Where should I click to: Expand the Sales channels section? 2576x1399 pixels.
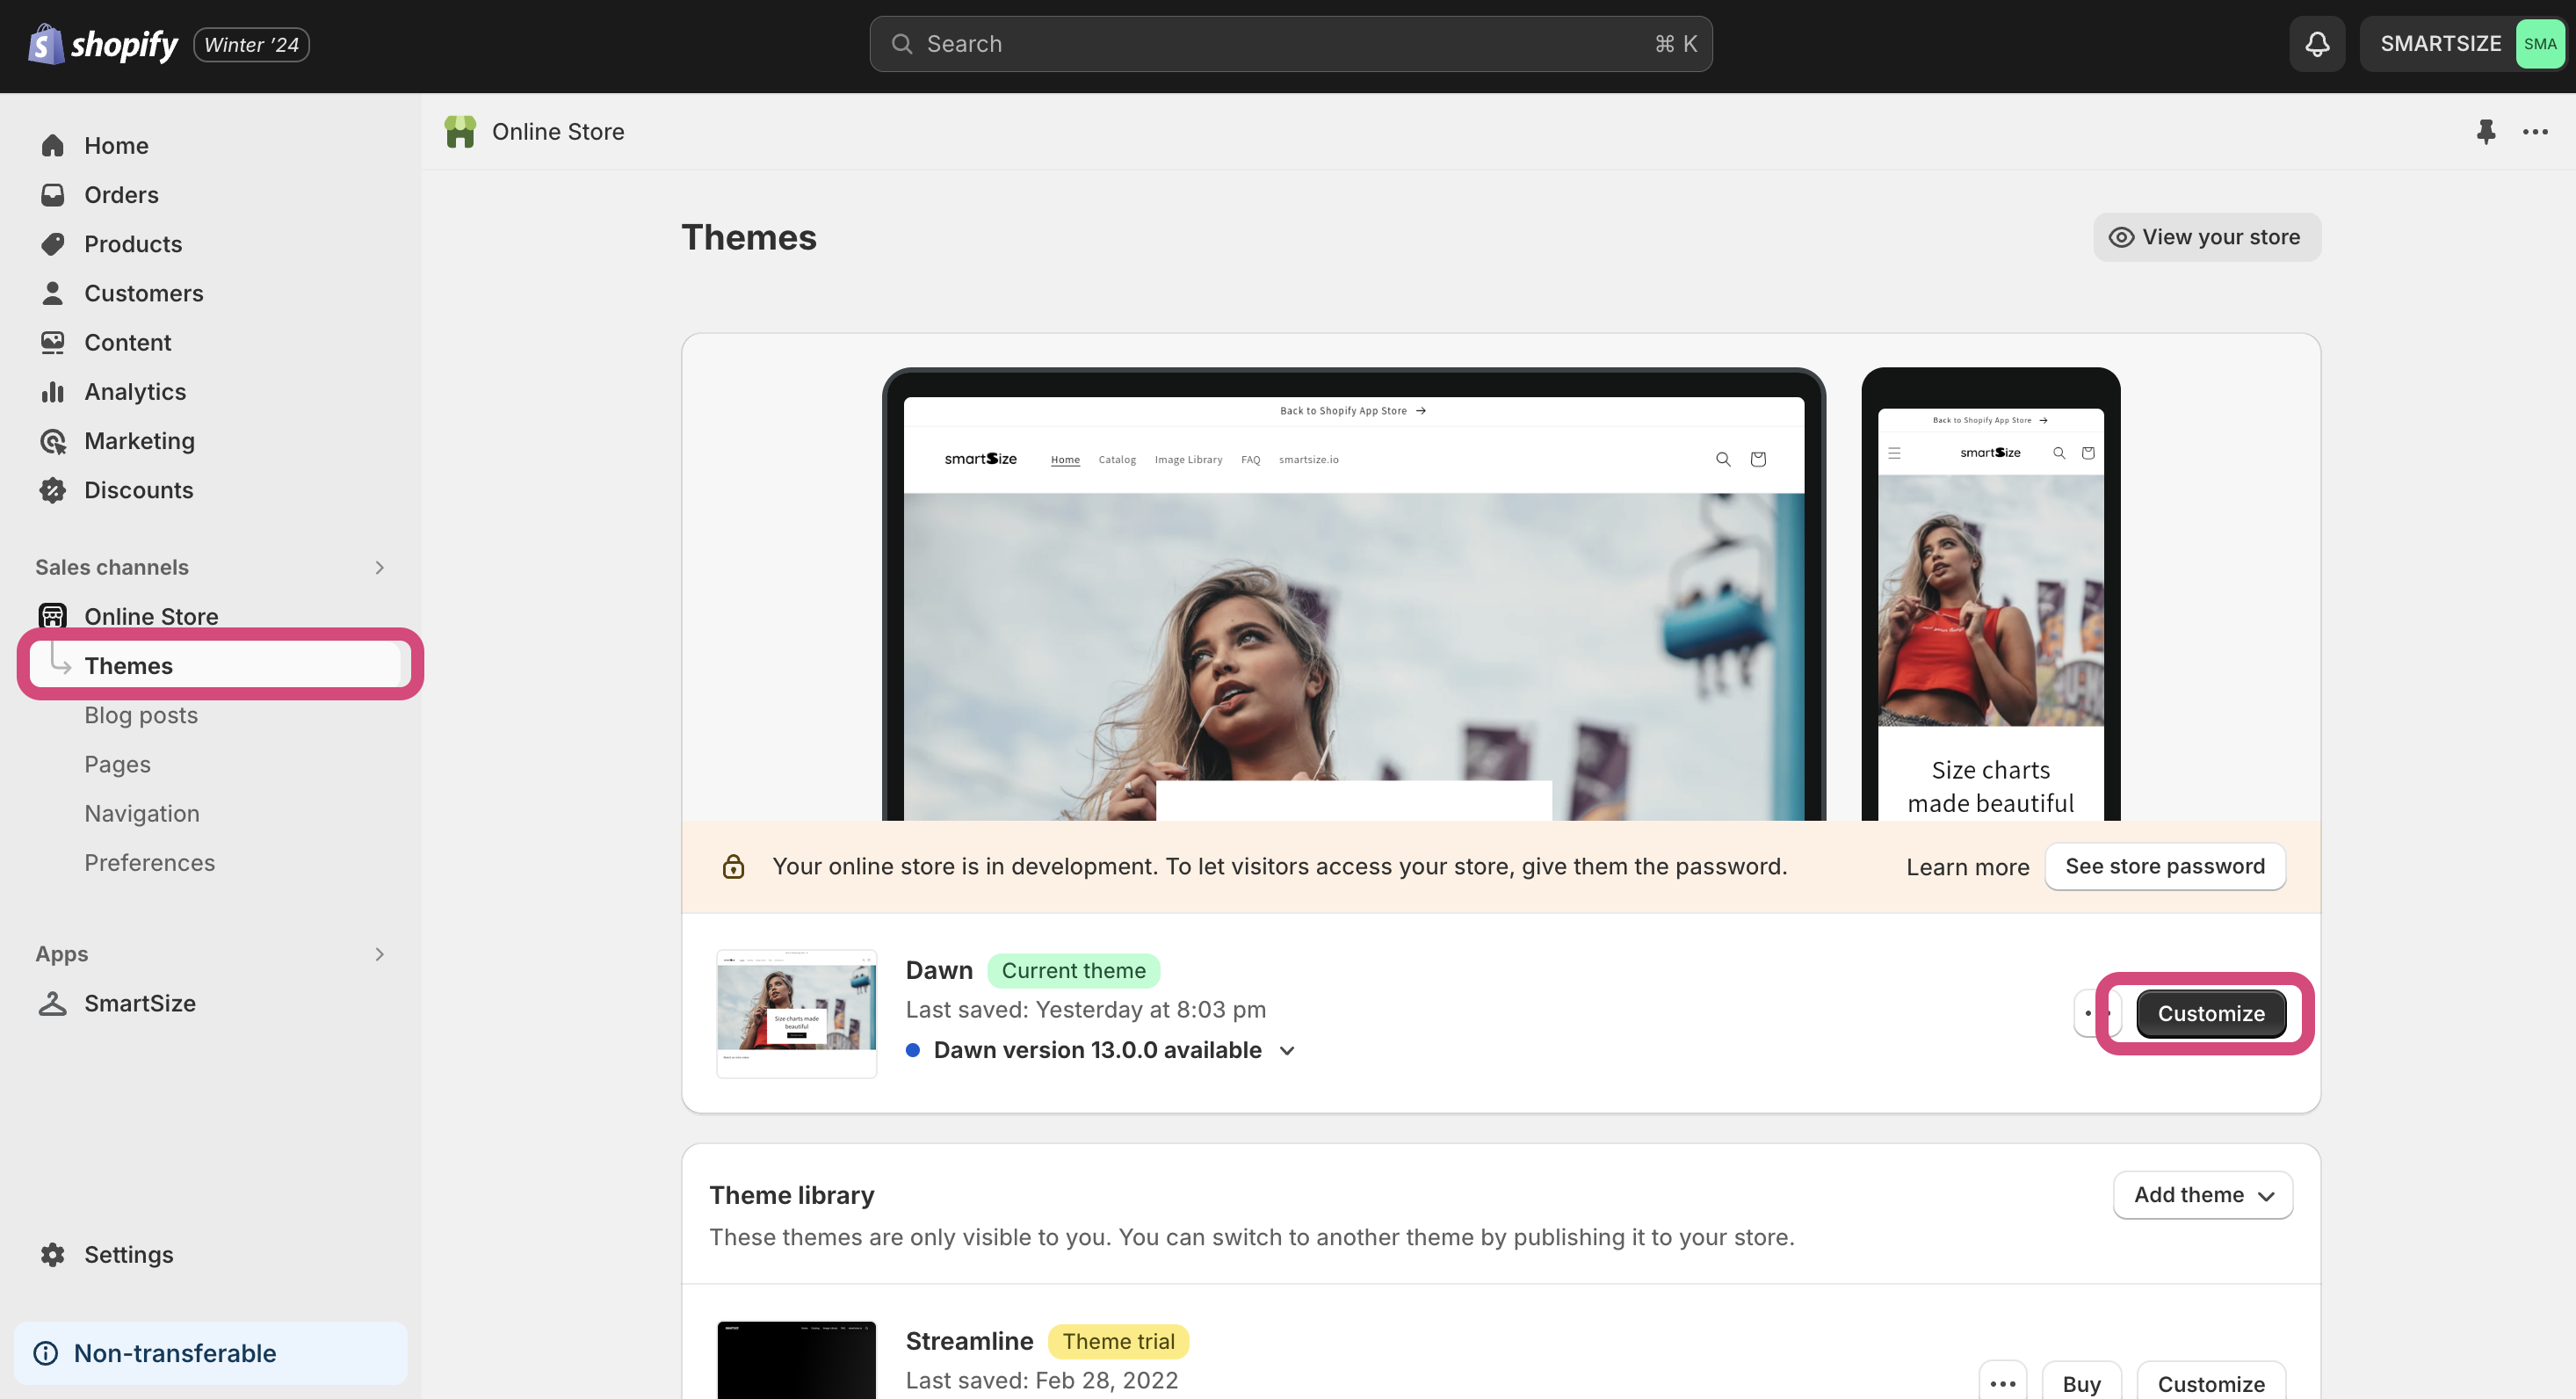tap(379, 567)
